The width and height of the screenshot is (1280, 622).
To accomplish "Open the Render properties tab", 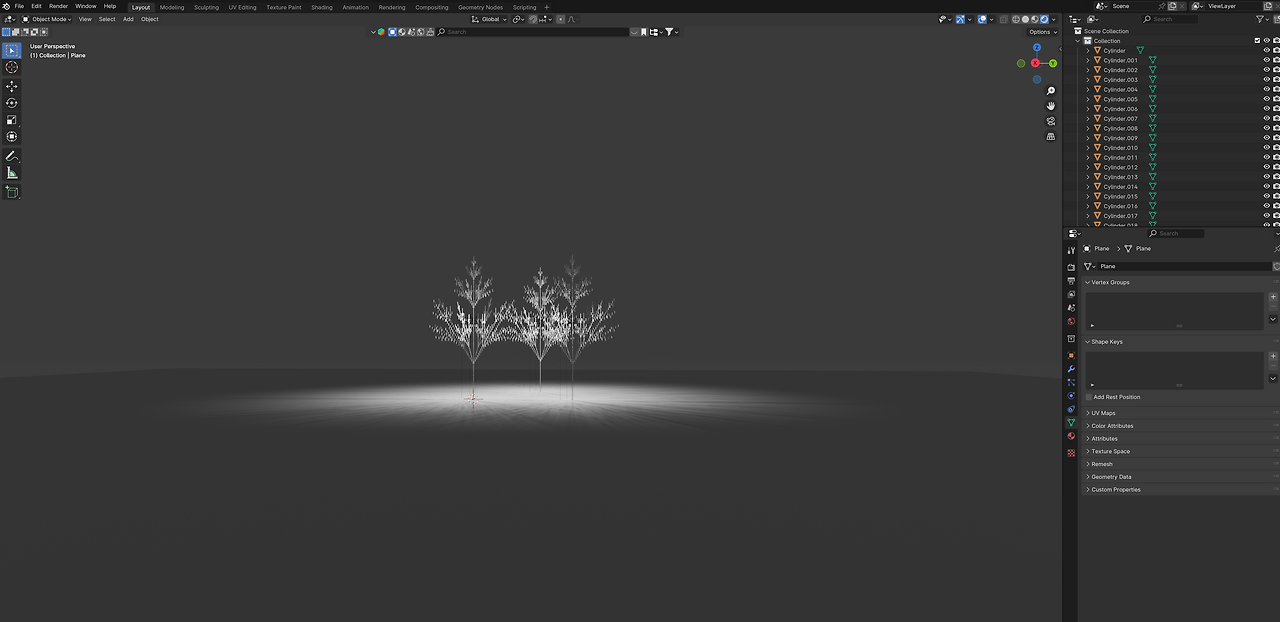I will (x=1071, y=268).
